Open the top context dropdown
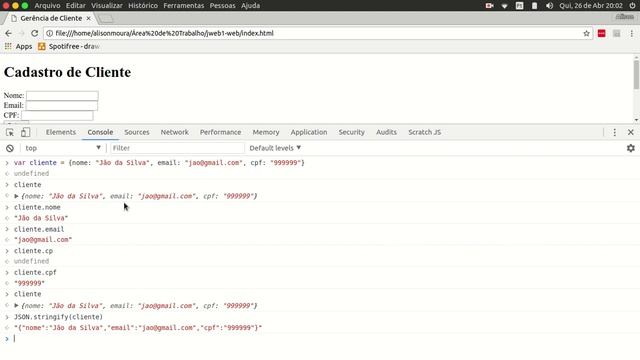Screen dimensions: 640x360 pyautogui.click(x=63, y=148)
